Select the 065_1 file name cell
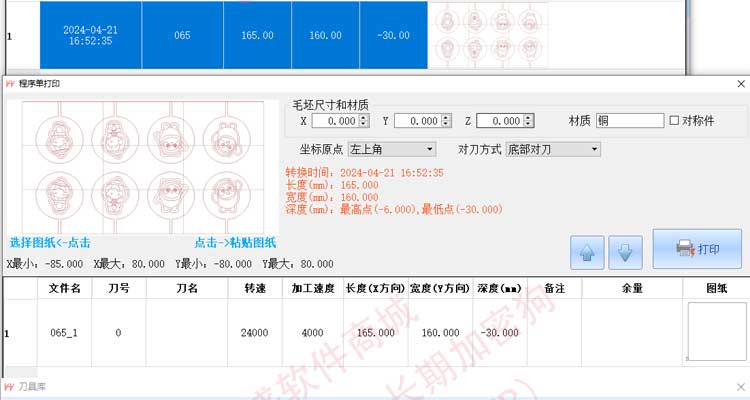Screen dimensions: 750x400 (65, 333)
